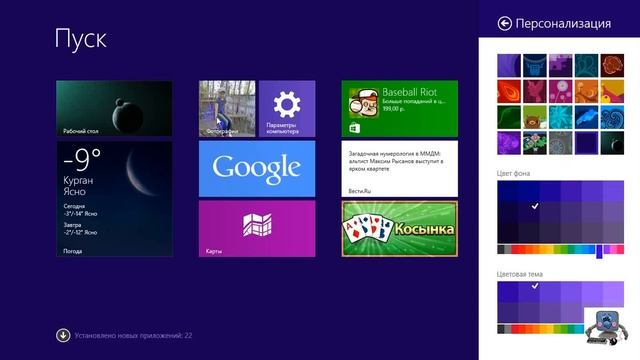Pick the blue spiral waves background pattern
Screen dimensions: 640x360
pyautogui.click(x=612, y=117)
